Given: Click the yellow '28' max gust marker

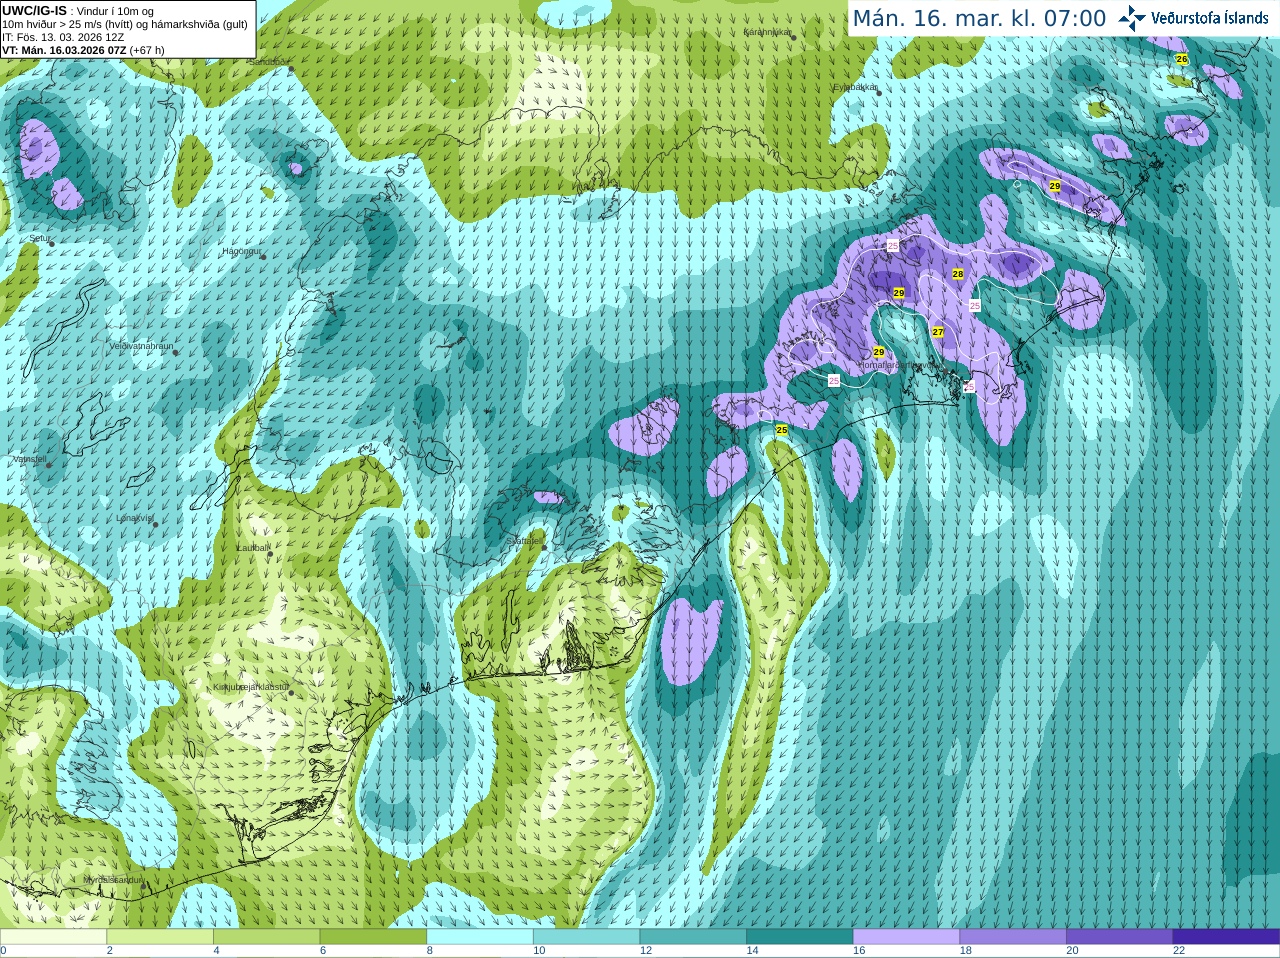Looking at the screenshot, I should (x=958, y=274).
